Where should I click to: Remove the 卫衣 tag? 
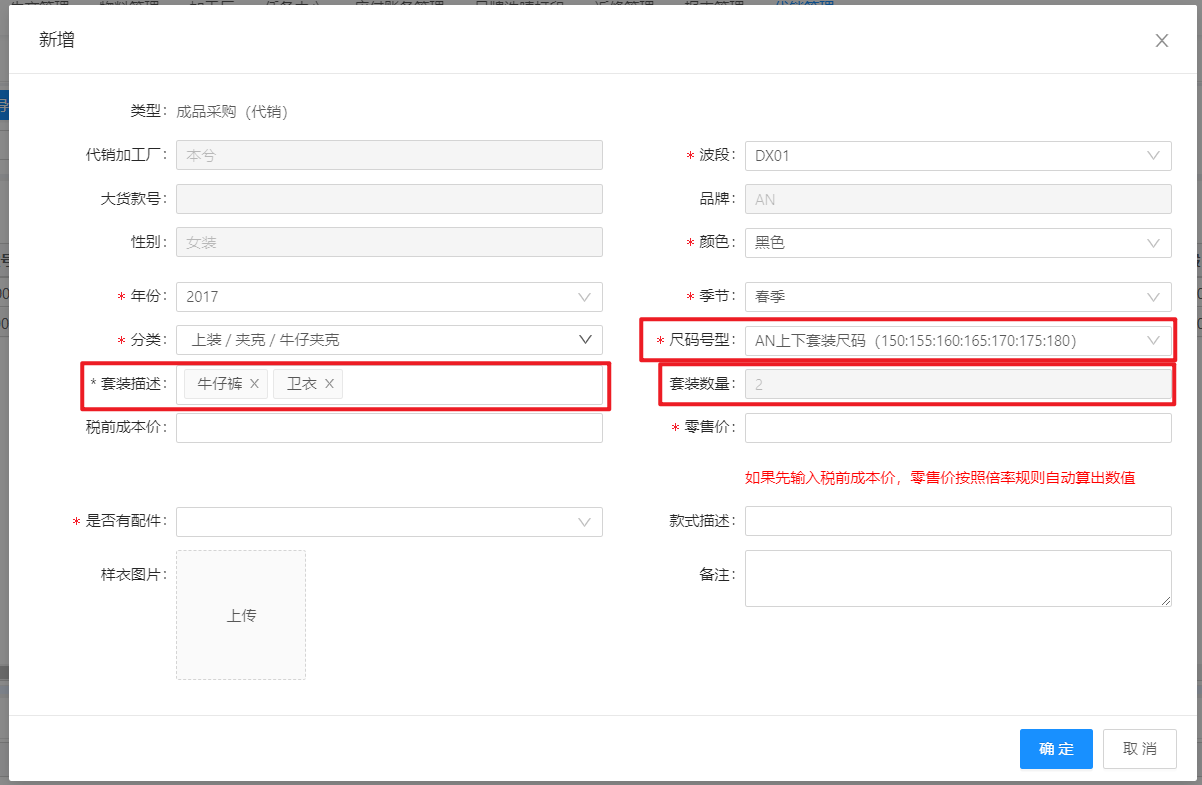[329, 384]
